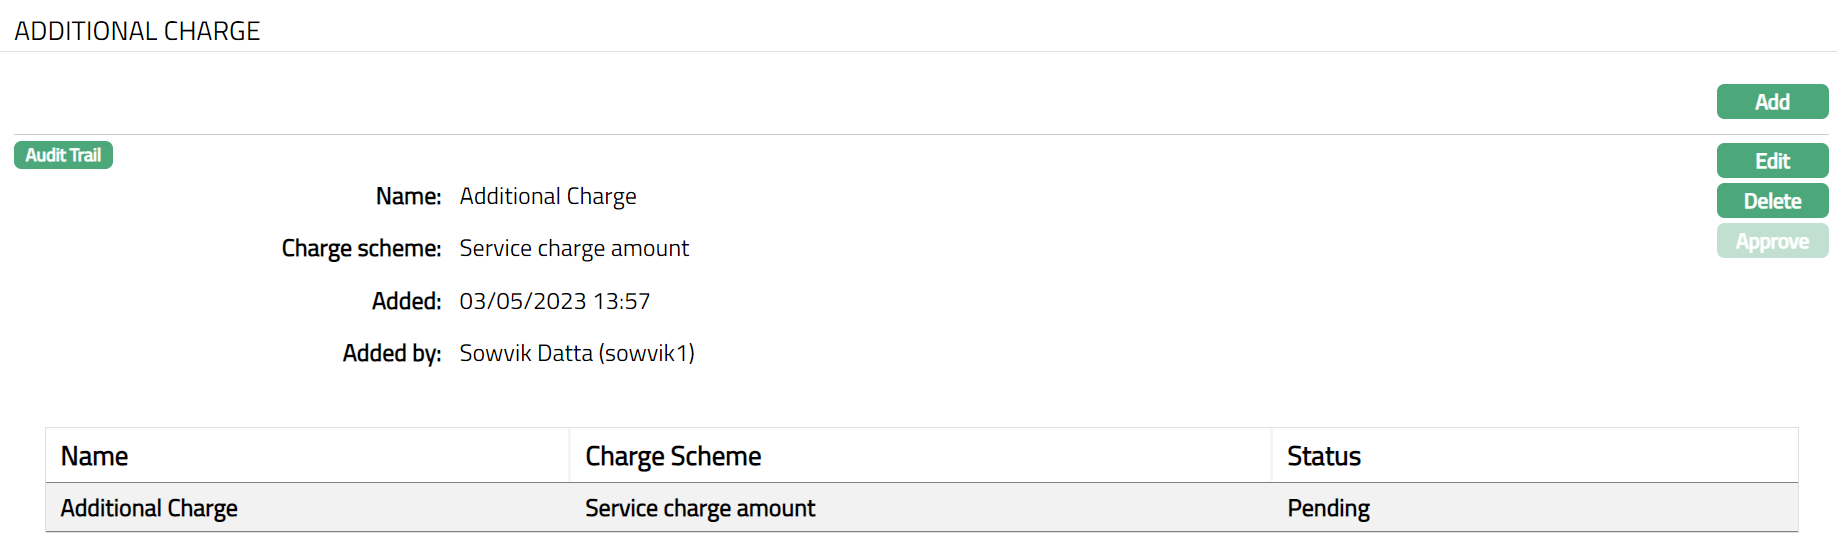Screen dimensions: 1837x551
Task: Click the Status column header
Action: pyautogui.click(x=1324, y=456)
